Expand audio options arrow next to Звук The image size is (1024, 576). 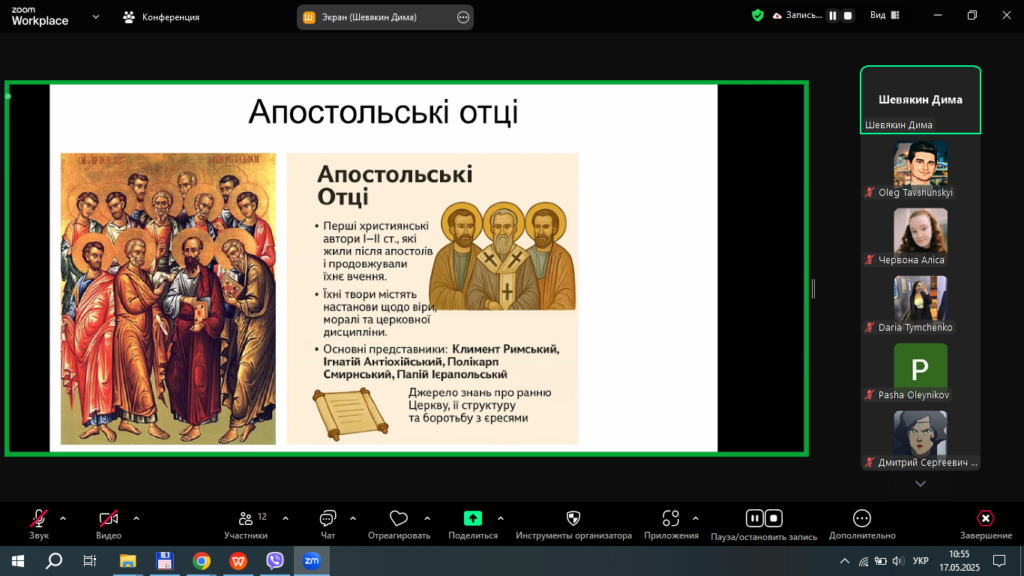click(x=63, y=518)
